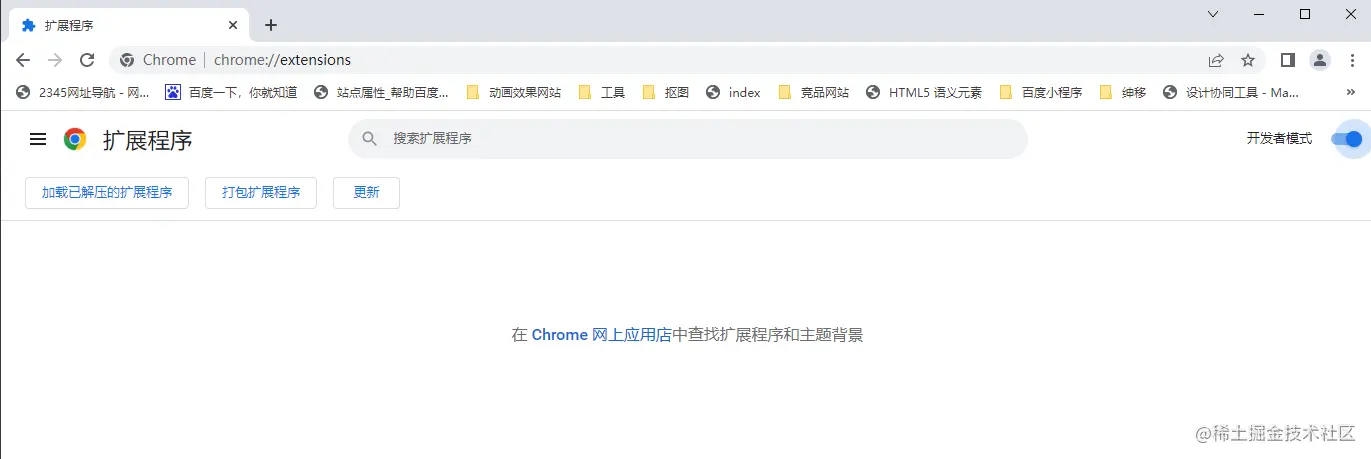Click the site info Chrome icon
Image resolution: width=1371 pixels, height=459 pixels.
tap(127, 60)
